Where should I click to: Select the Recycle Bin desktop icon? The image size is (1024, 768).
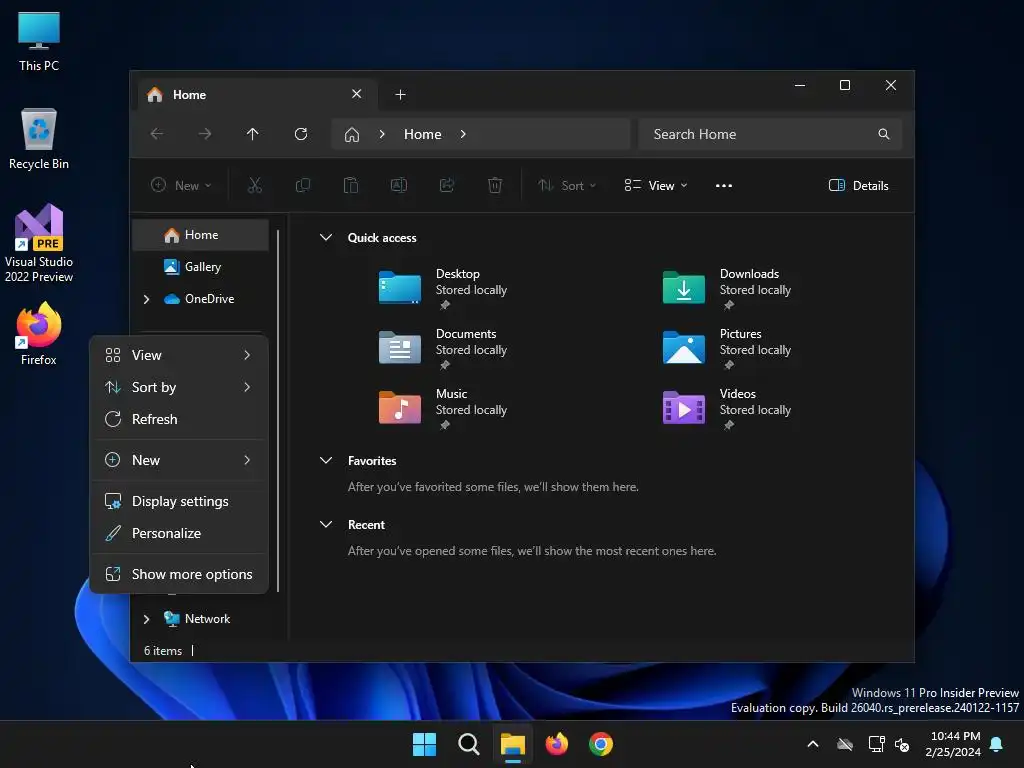39,138
